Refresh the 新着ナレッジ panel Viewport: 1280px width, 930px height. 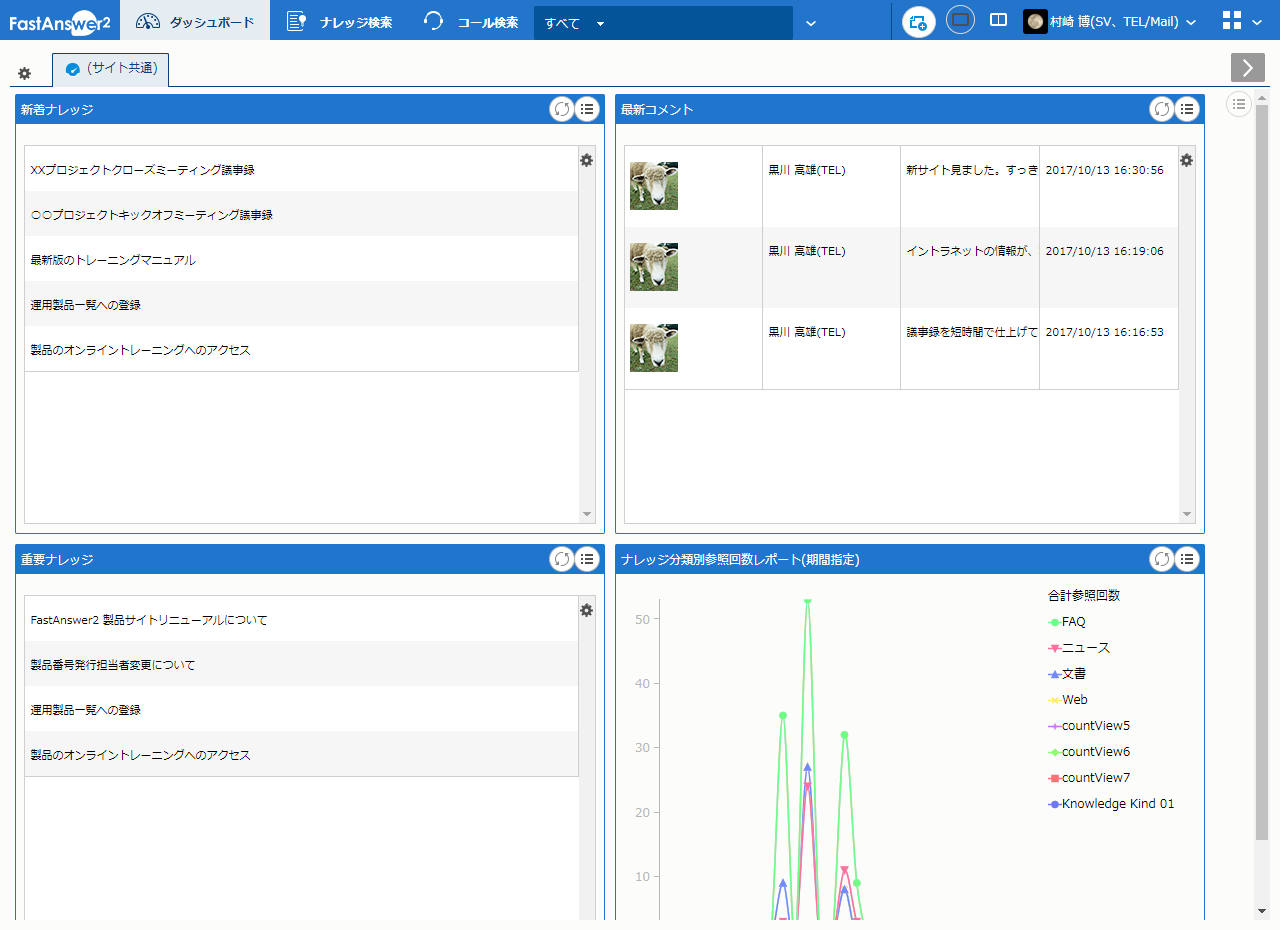562,110
